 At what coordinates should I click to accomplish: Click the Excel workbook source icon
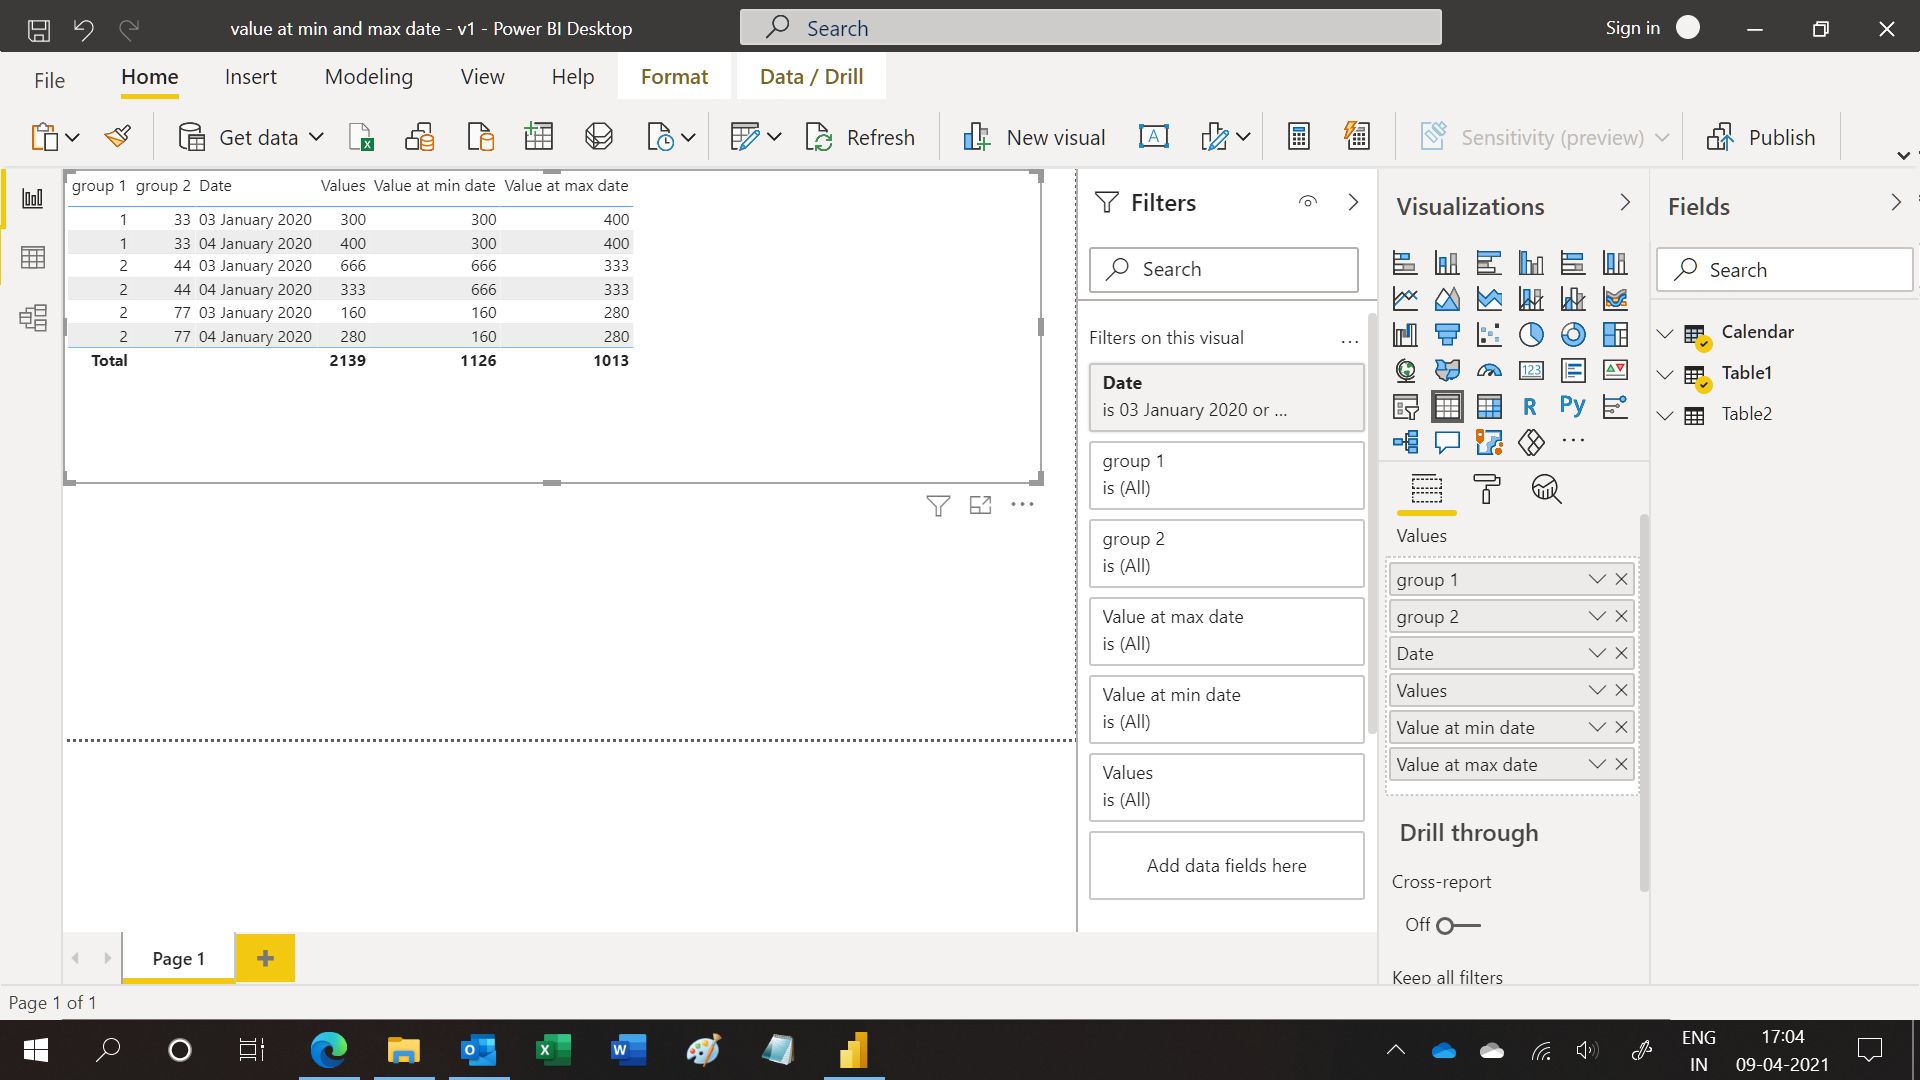click(x=361, y=136)
